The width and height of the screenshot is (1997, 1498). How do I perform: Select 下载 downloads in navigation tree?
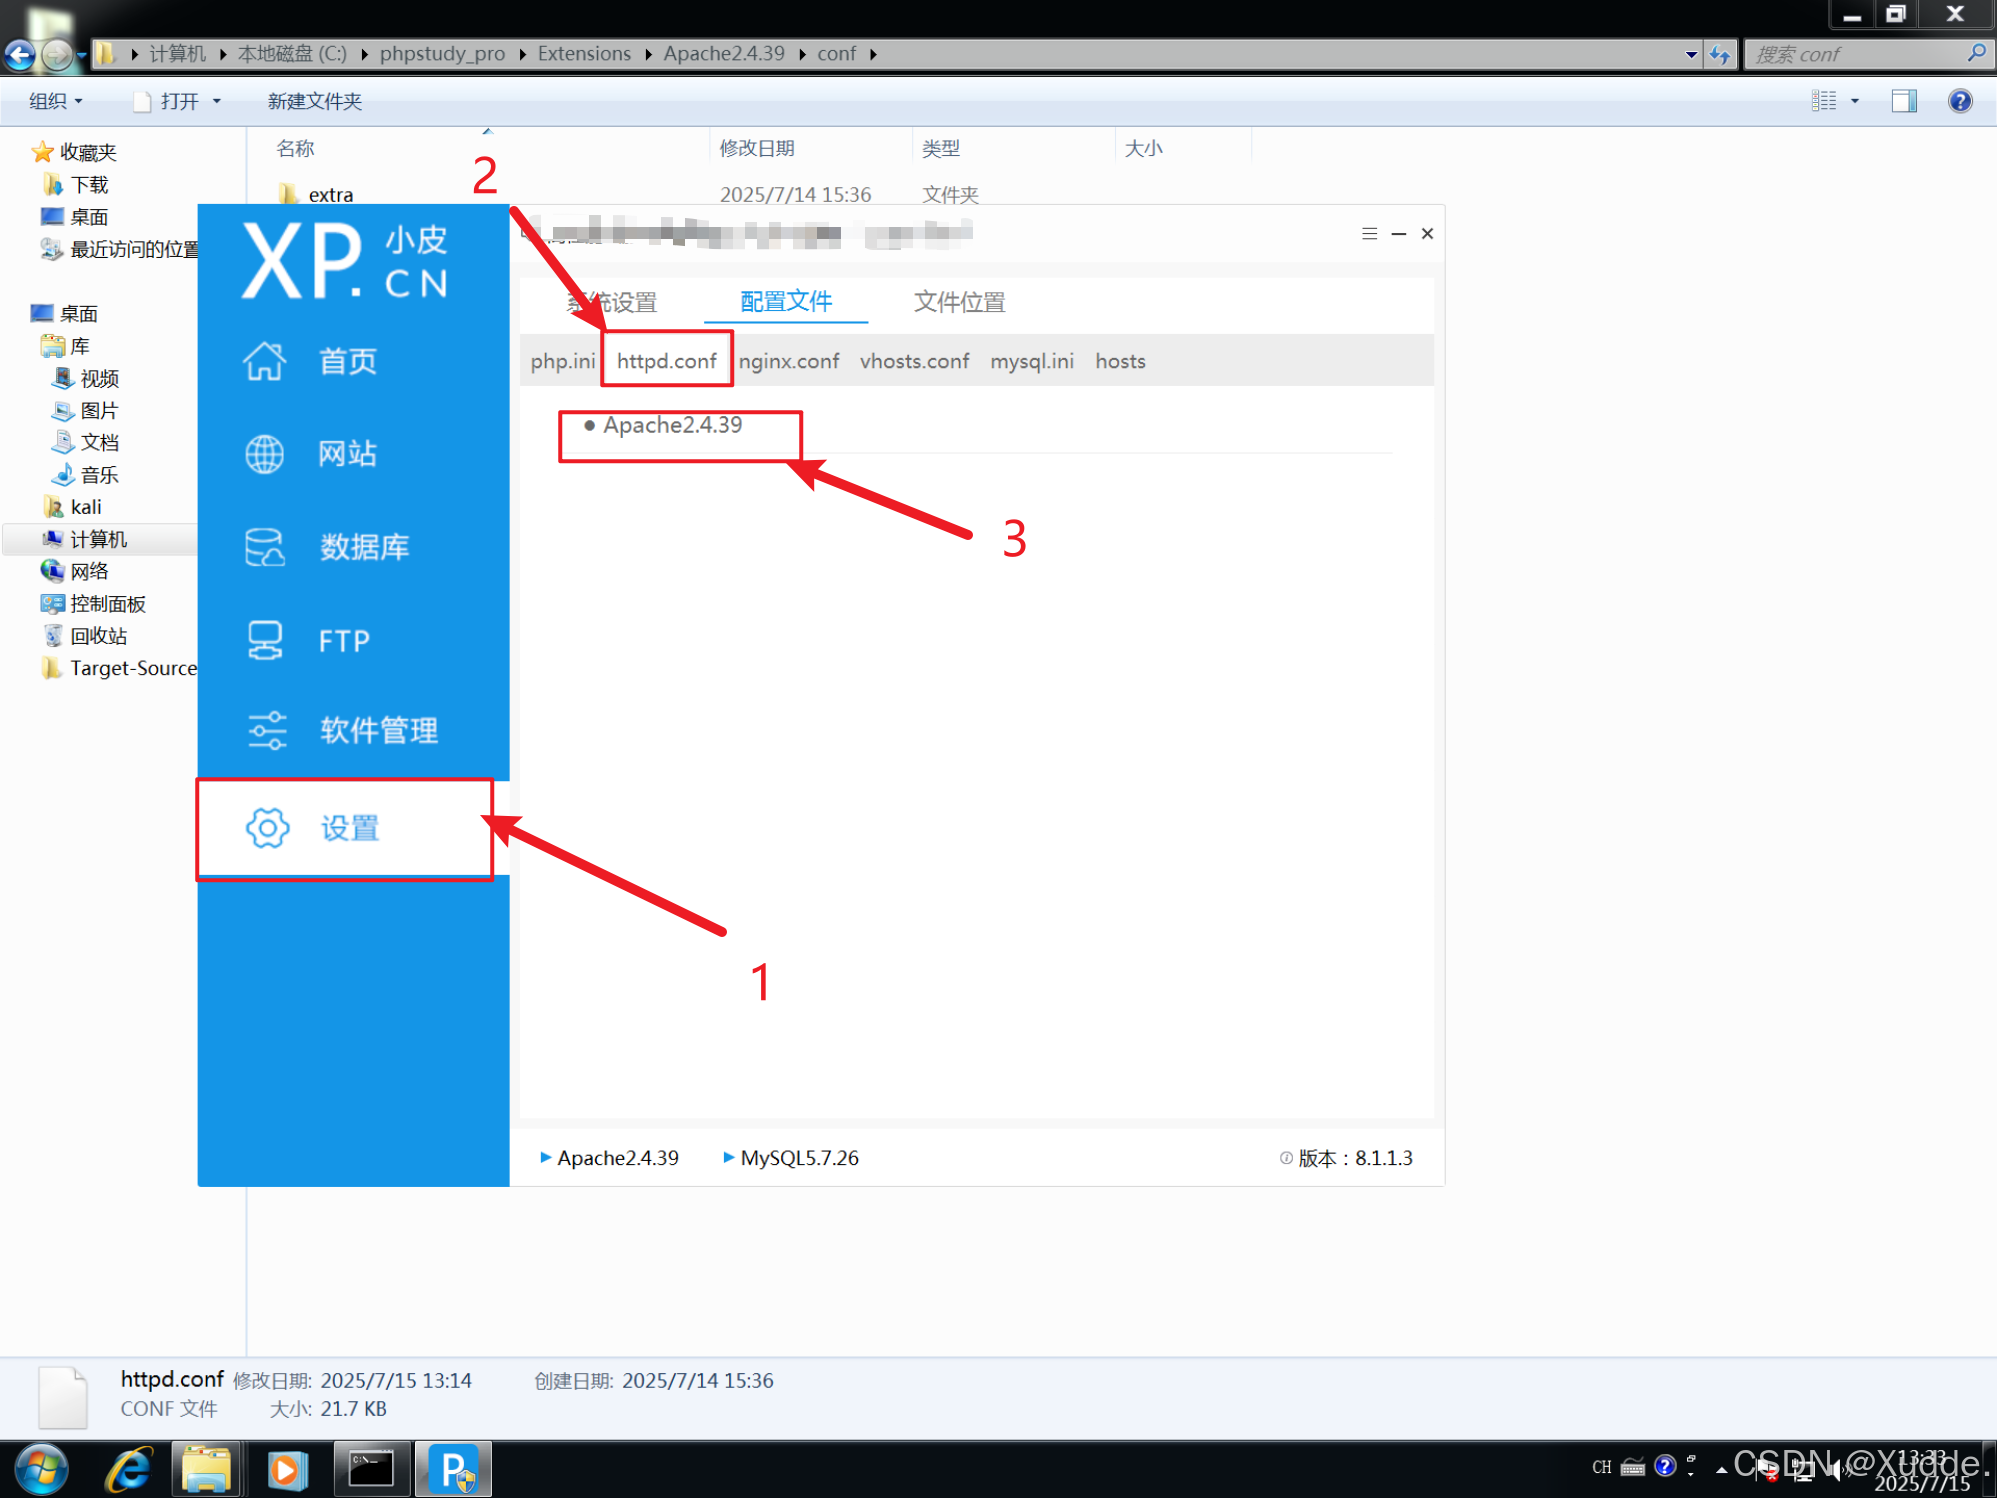coord(76,184)
